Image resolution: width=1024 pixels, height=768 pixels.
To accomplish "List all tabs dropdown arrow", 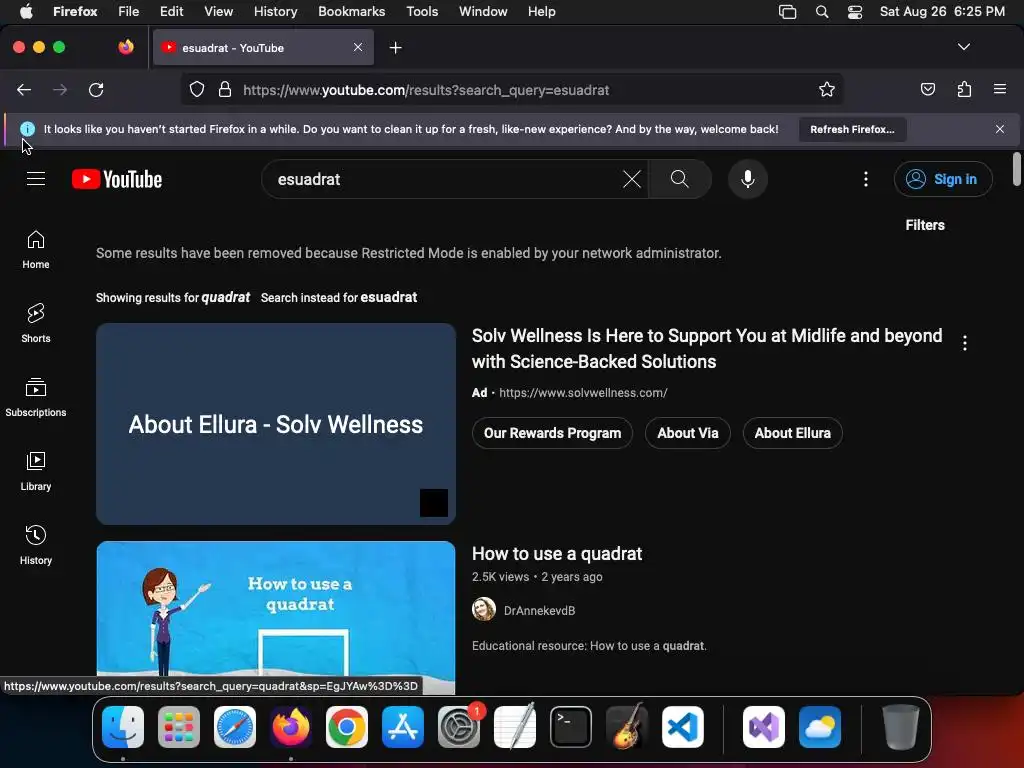I will pos(963,47).
